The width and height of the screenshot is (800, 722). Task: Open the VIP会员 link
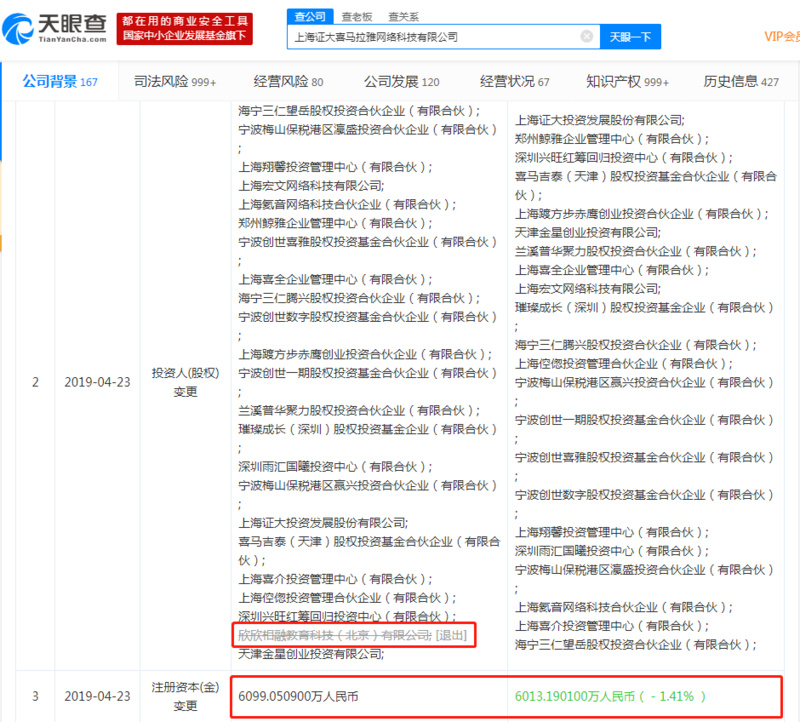[x=782, y=36]
